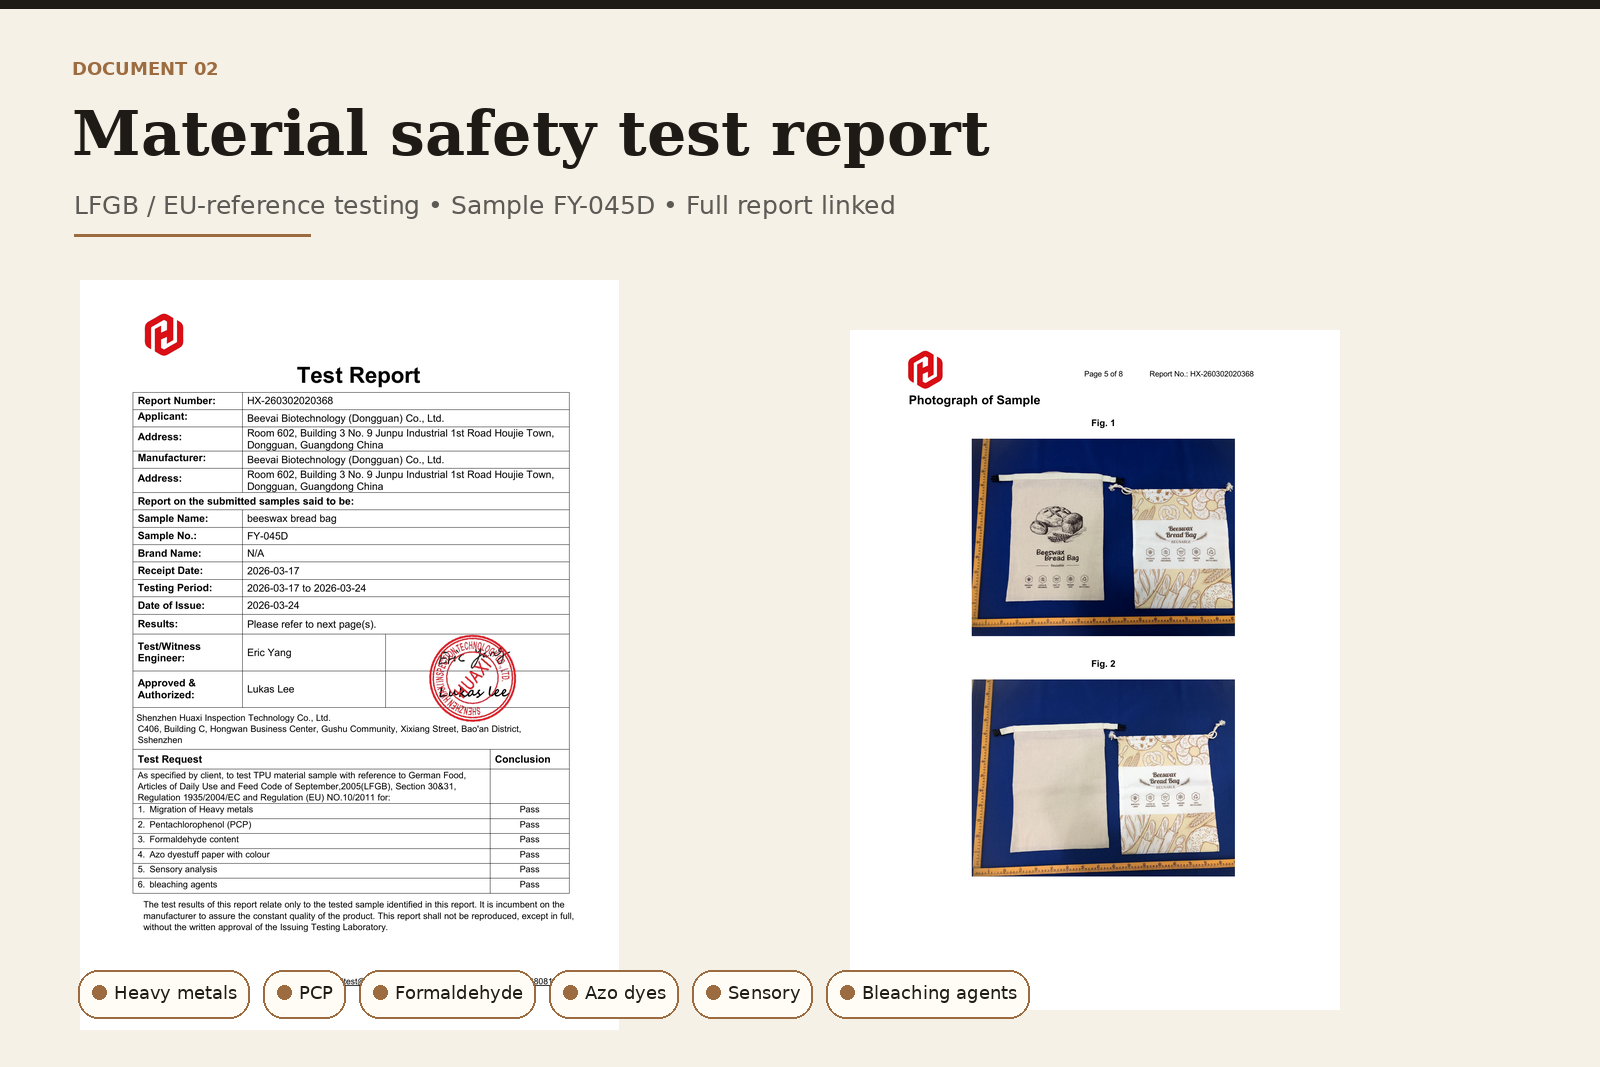Click the 'Pentachlorophenol (PCP)' row
This screenshot has width=1600, height=1067.
click(351, 825)
